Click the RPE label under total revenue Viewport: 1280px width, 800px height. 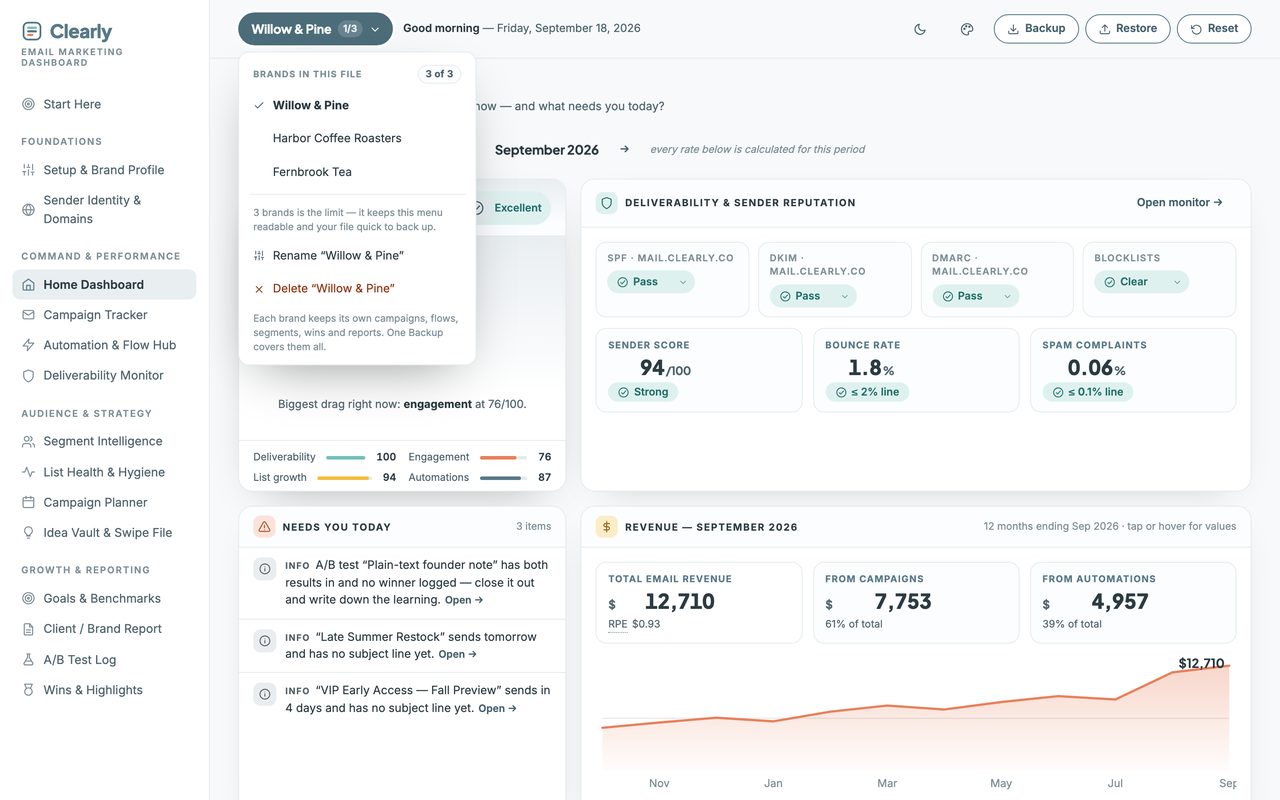point(618,624)
